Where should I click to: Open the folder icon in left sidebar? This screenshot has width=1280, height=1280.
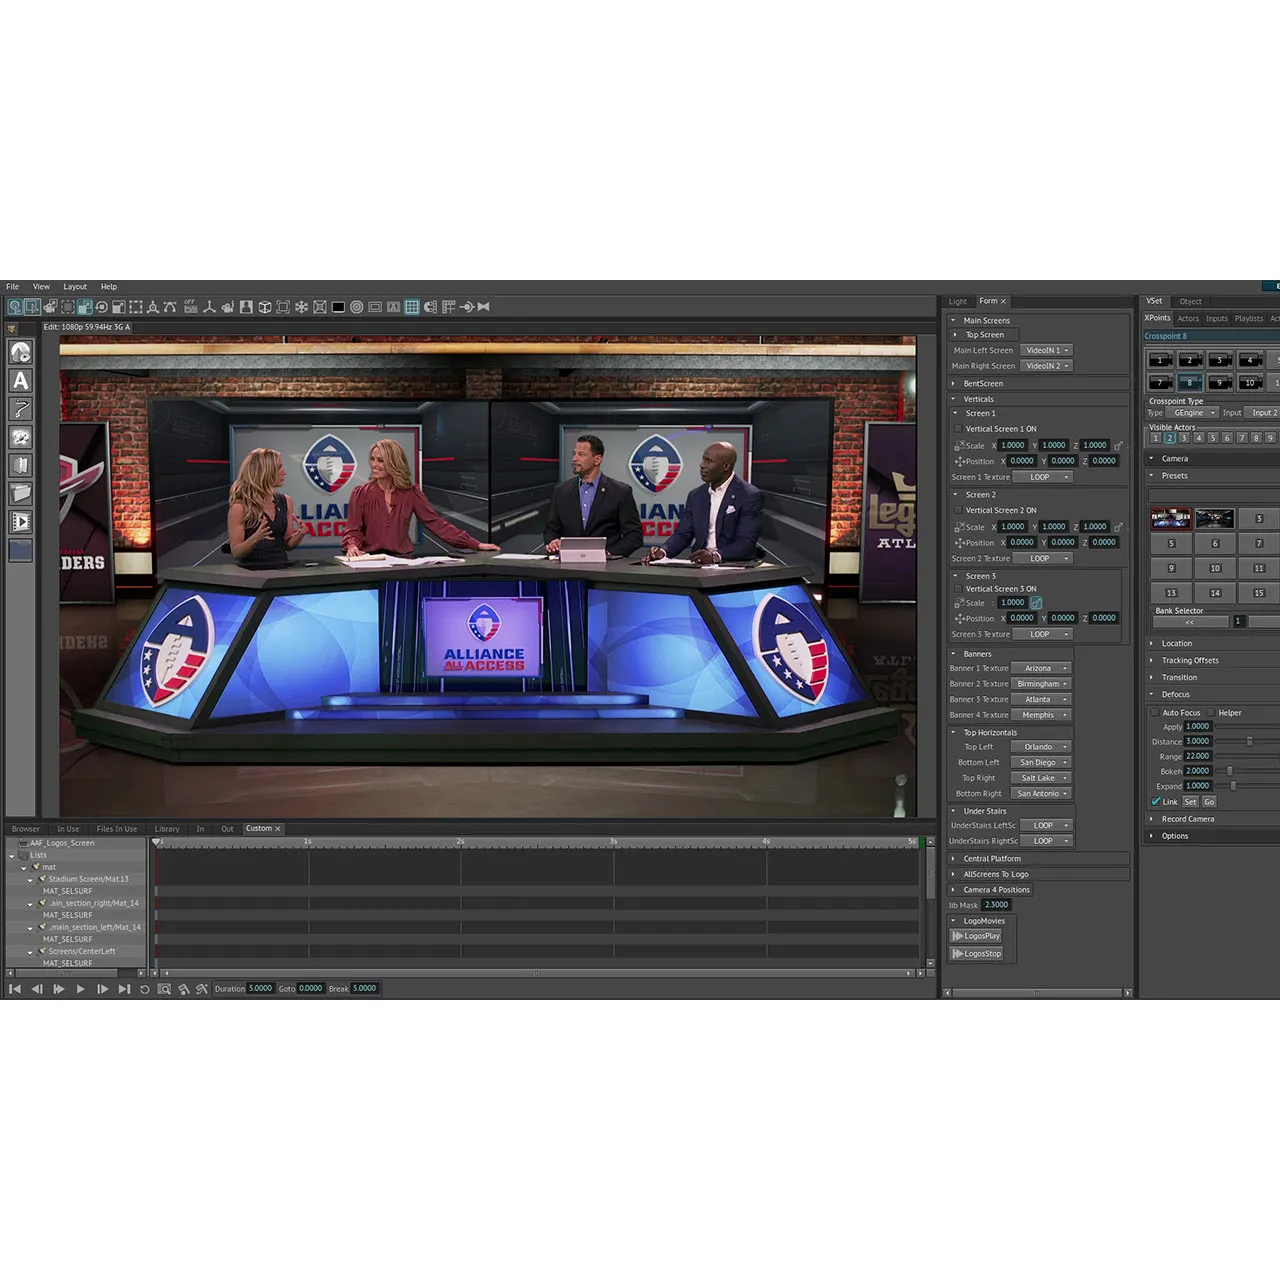[x=20, y=493]
